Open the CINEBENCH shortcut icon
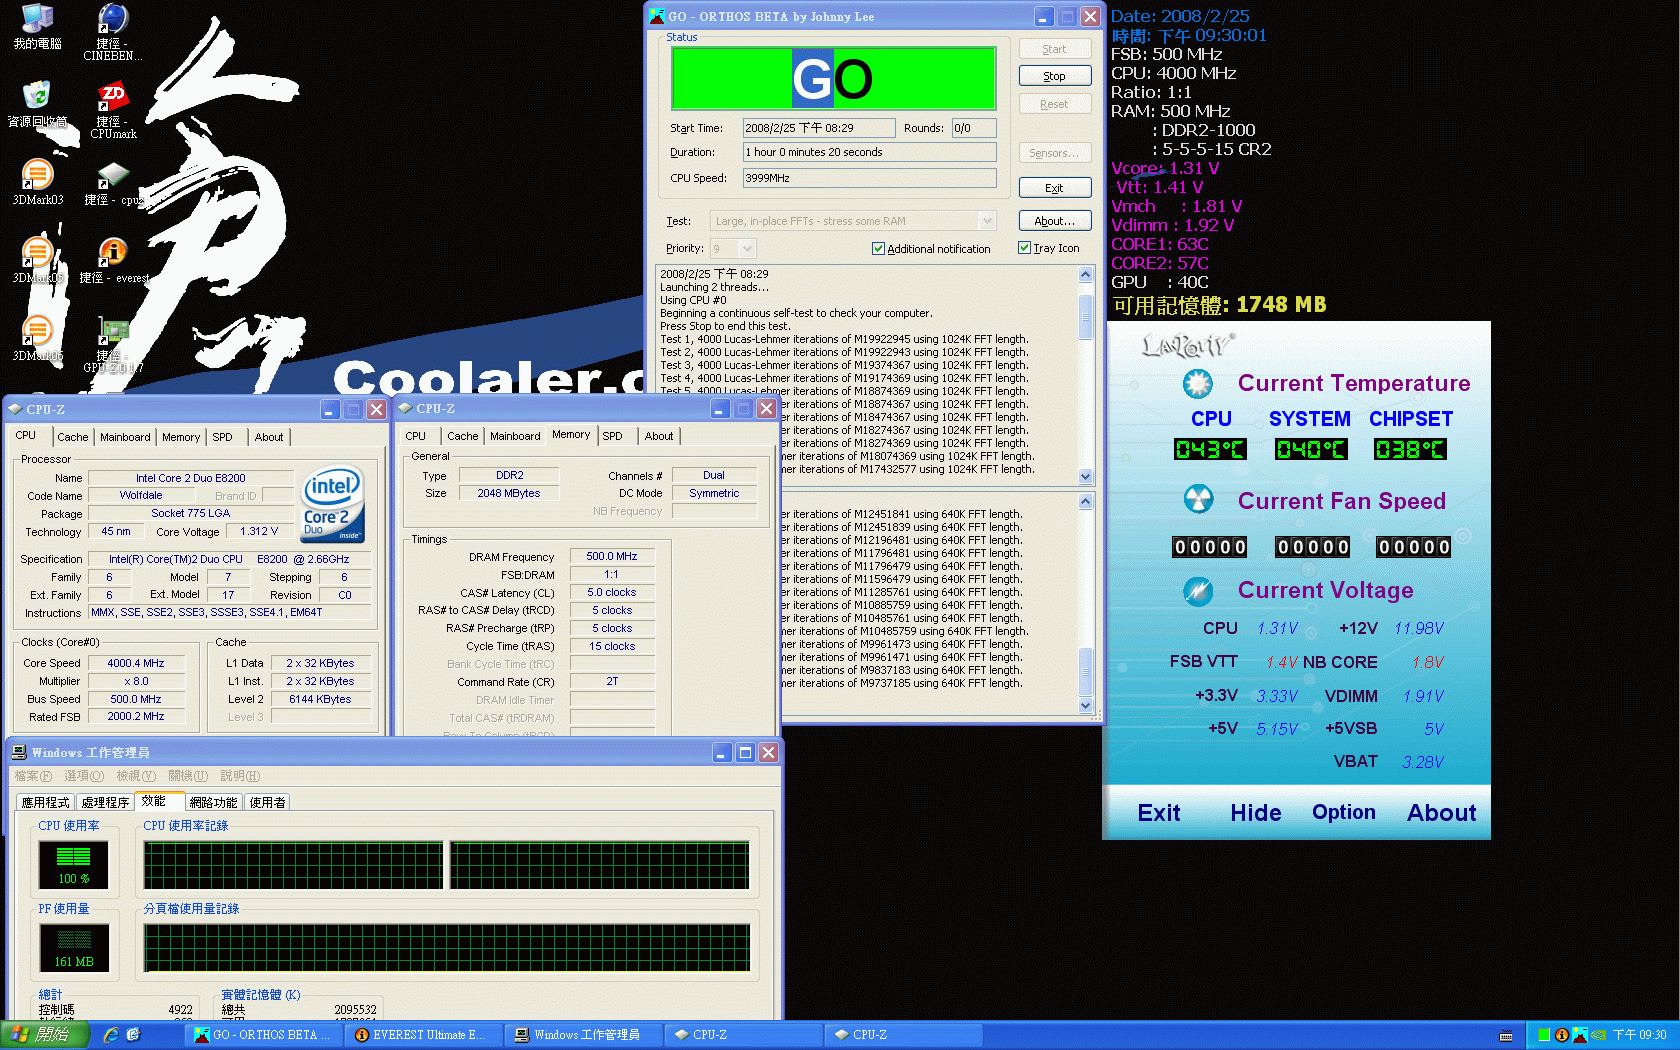1680x1050 pixels. [112, 20]
